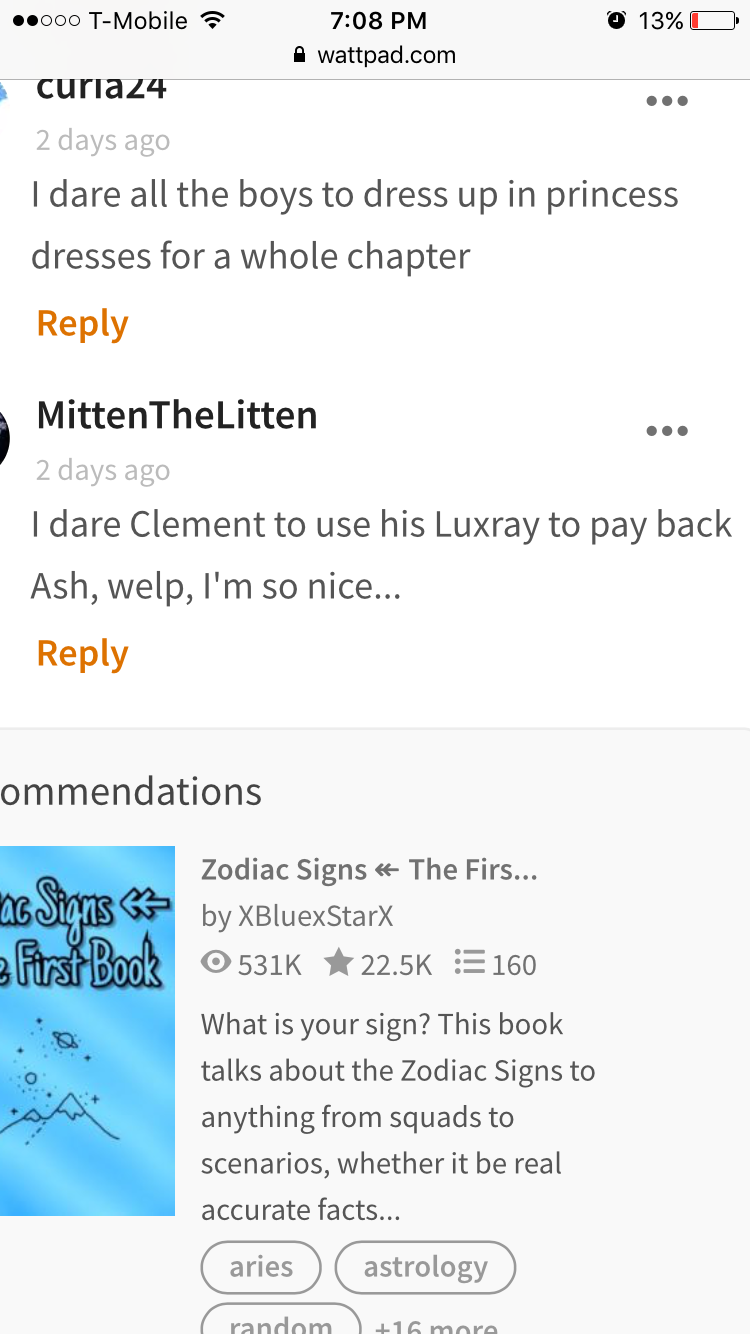Image resolution: width=750 pixels, height=1334 pixels.
Task: Reply to curia24's princess dresses comment
Action: 83,323
